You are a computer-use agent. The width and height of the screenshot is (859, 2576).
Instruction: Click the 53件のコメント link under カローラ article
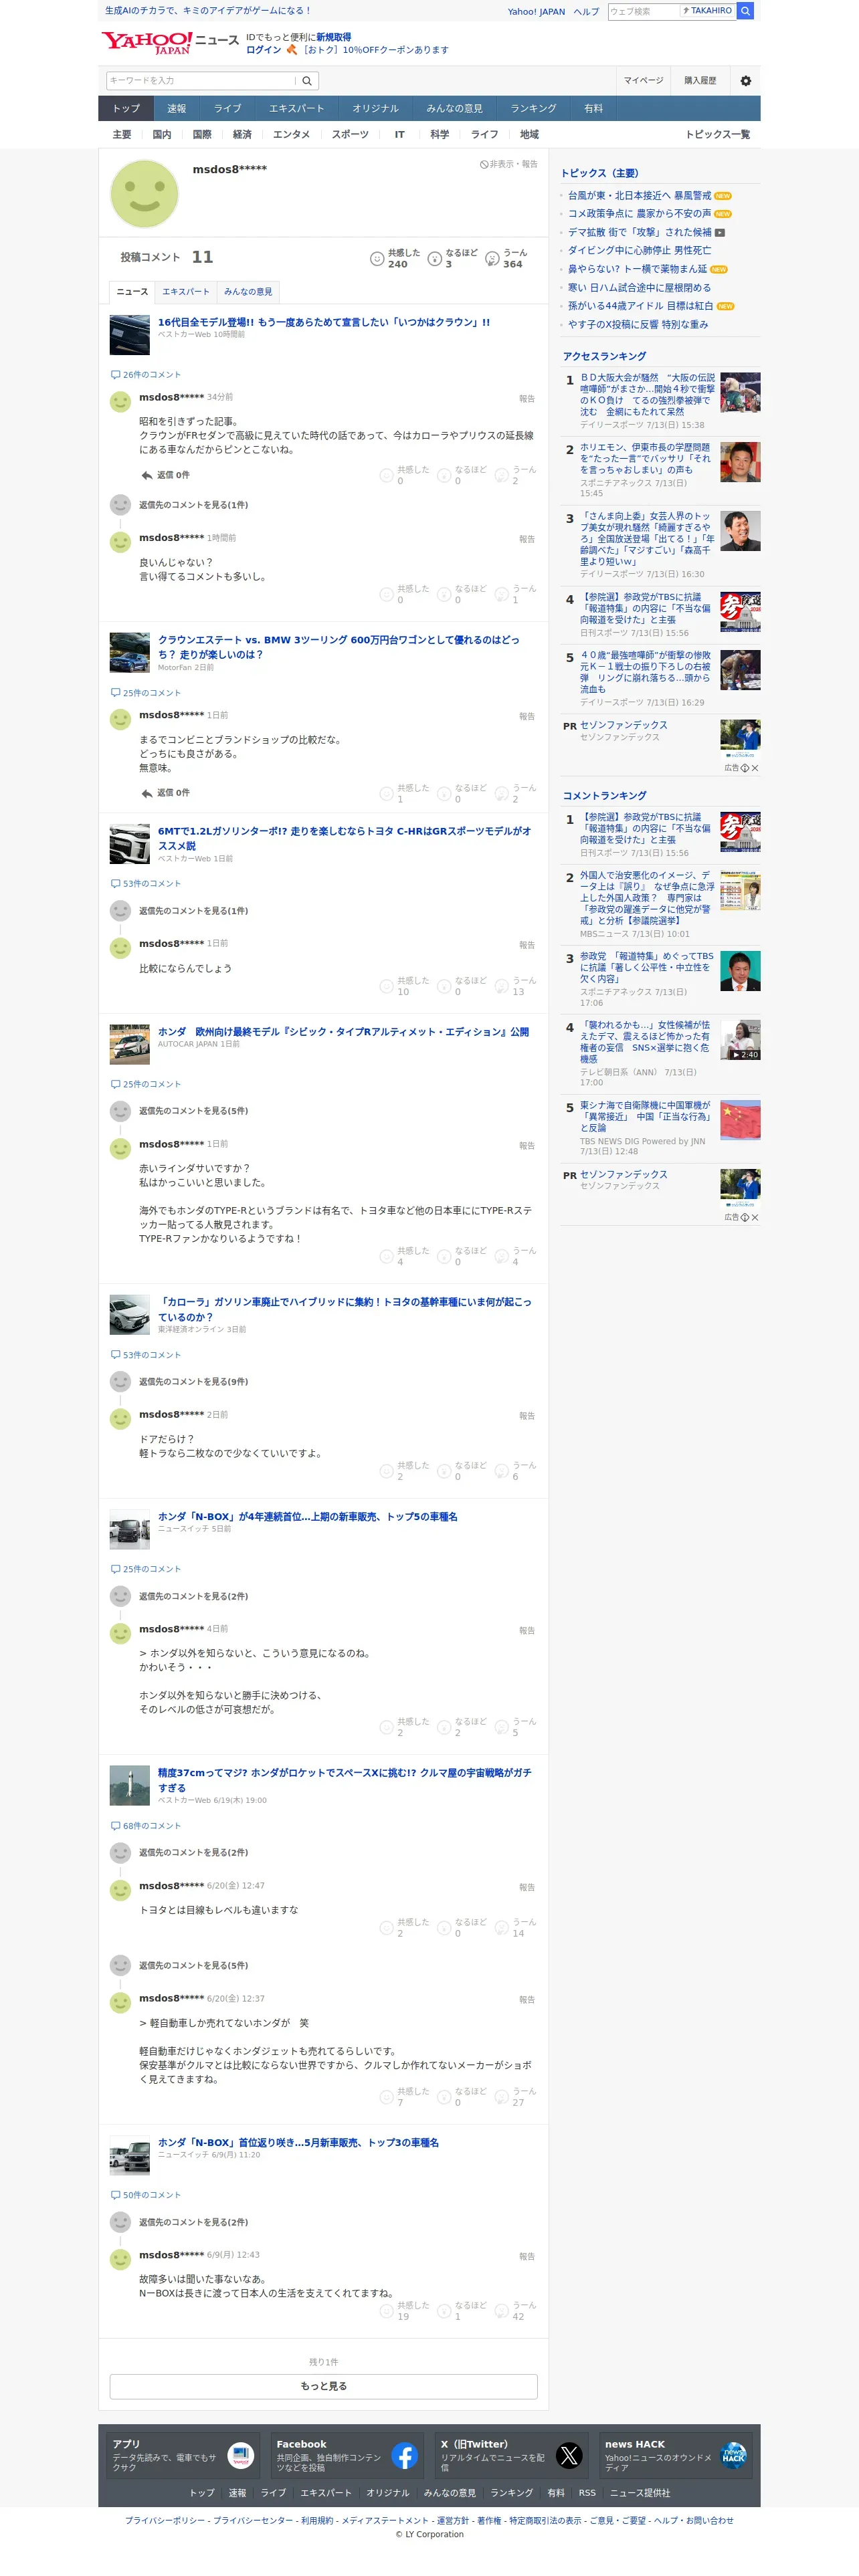151,1355
